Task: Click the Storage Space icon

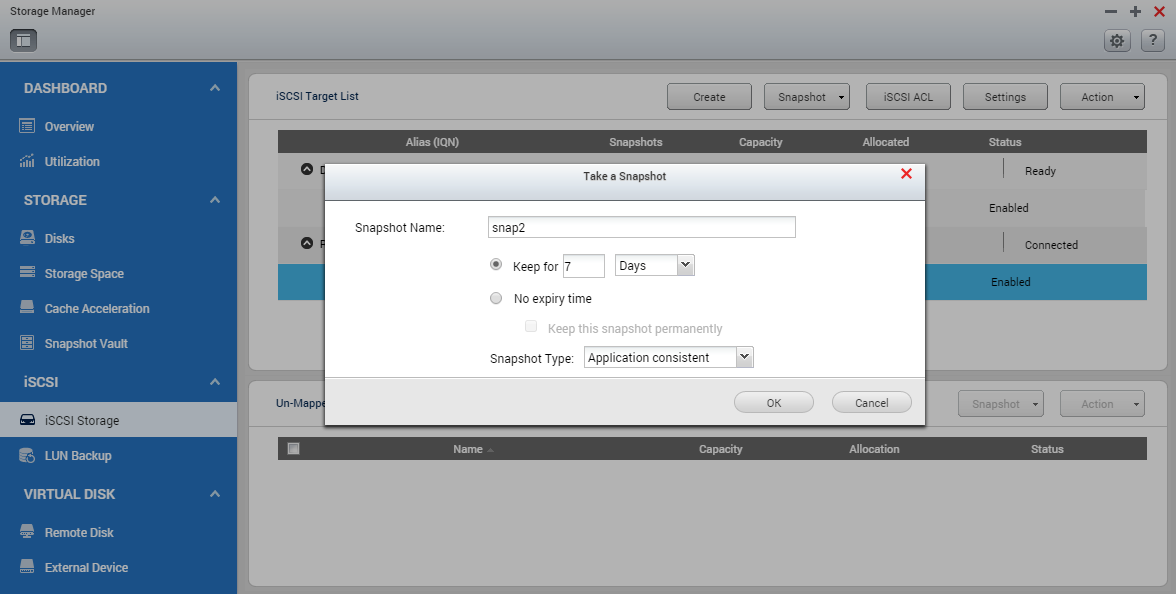Action: tap(27, 272)
